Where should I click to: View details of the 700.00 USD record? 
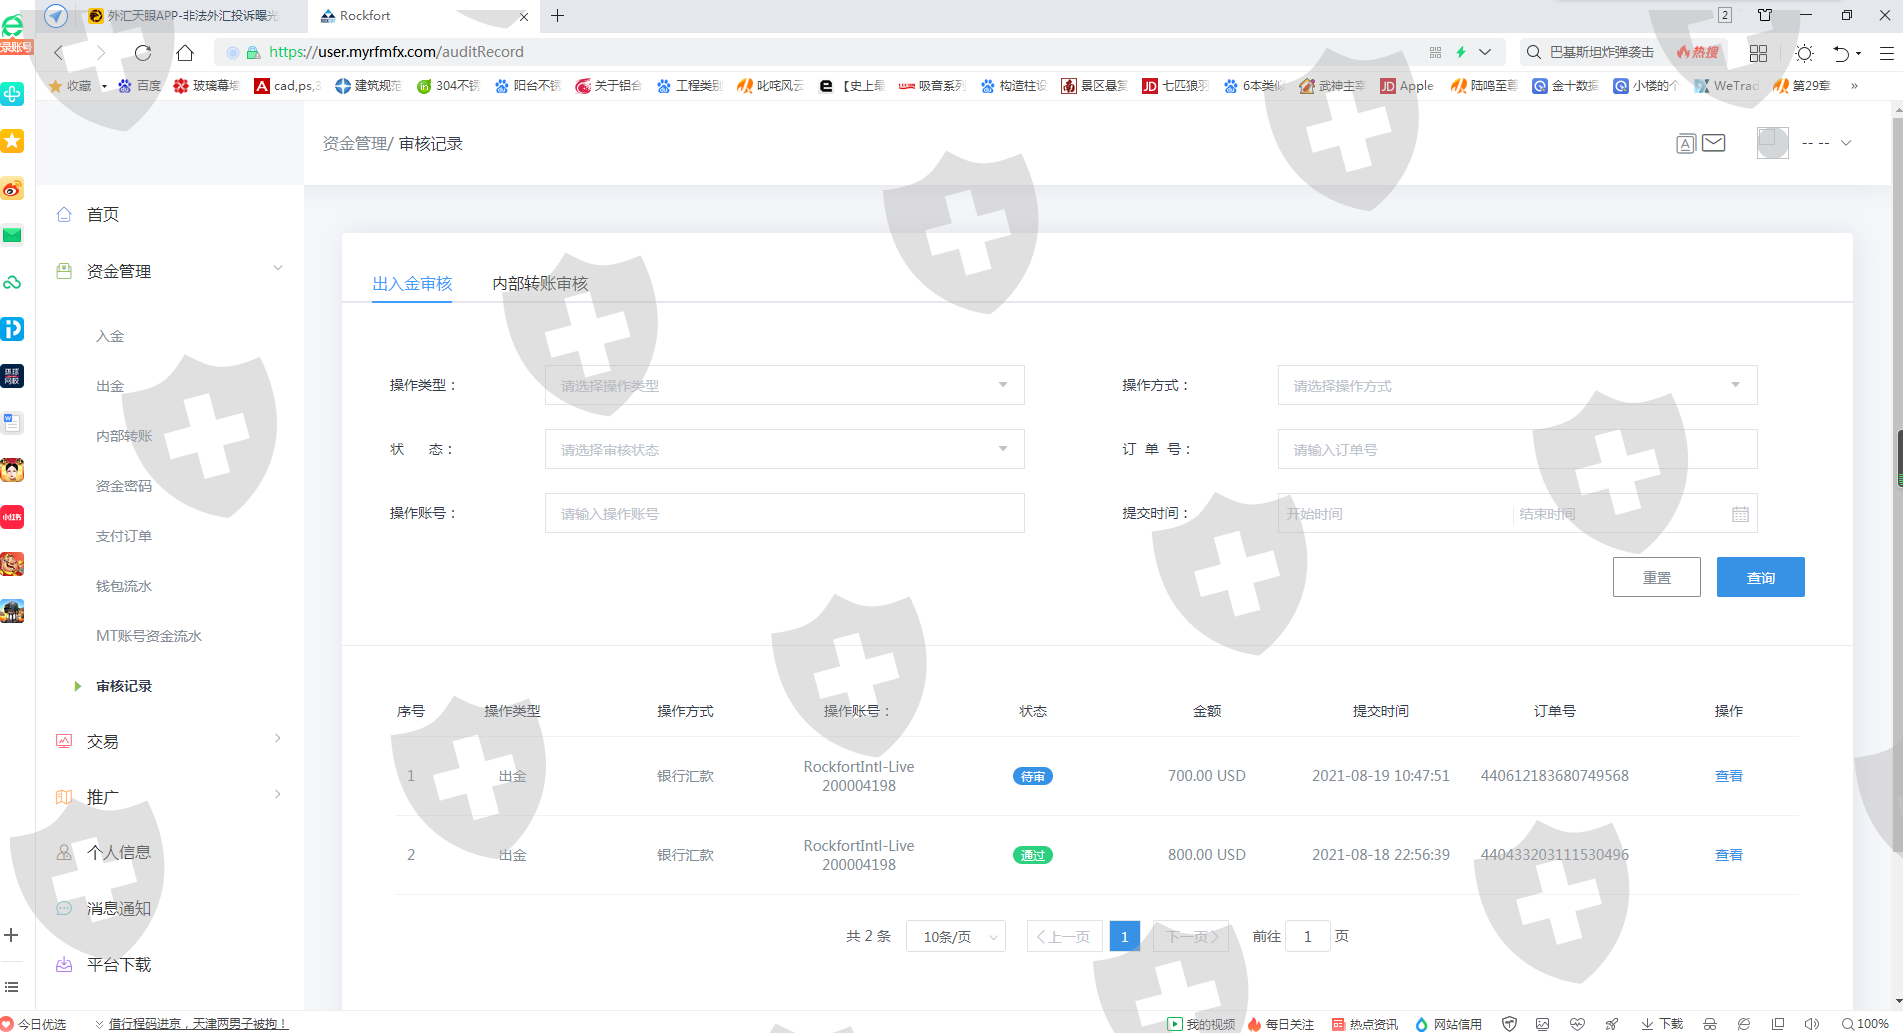click(x=1728, y=776)
